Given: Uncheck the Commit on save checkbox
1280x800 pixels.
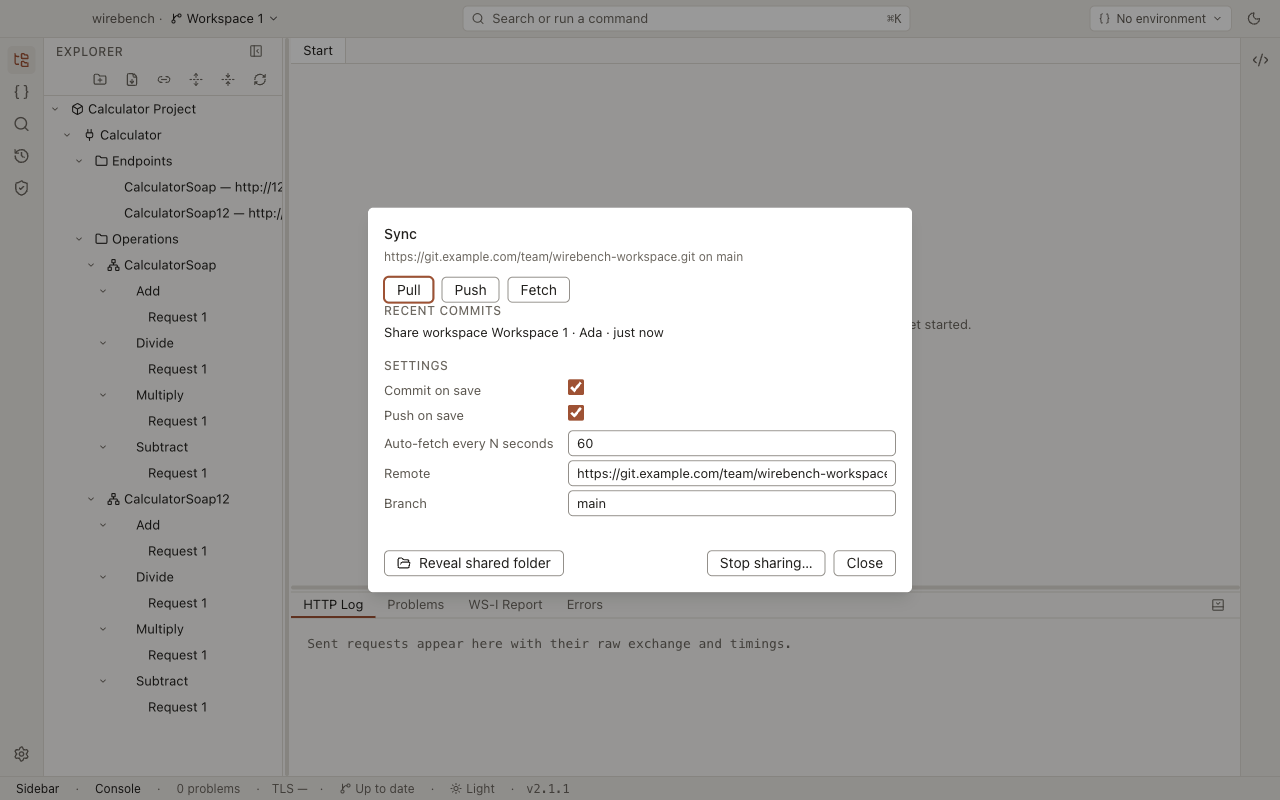Looking at the screenshot, I should (576, 388).
